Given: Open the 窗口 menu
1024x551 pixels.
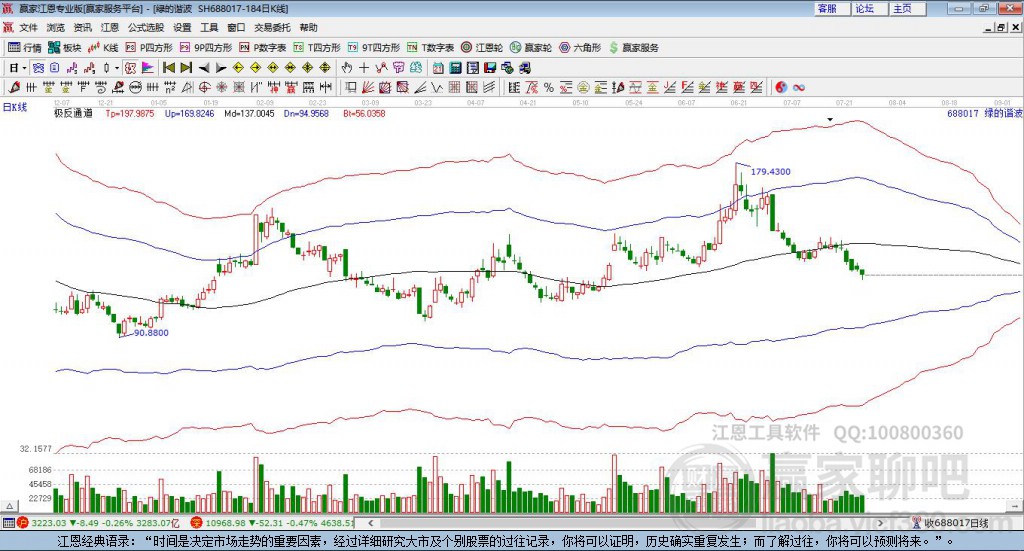Looking at the screenshot, I should [236, 27].
